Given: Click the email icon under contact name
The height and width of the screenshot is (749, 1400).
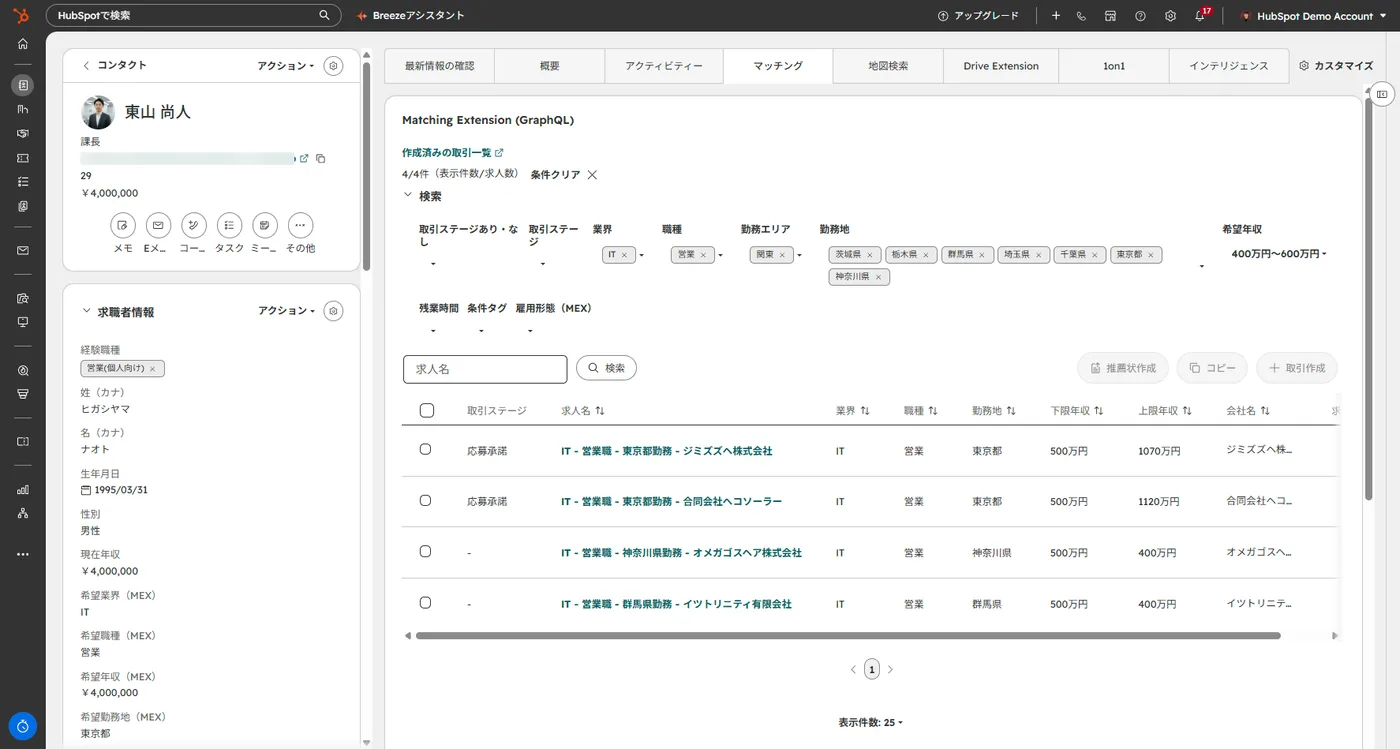Looking at the screenshot, I should pyautogui.click(x=158, y=225).
